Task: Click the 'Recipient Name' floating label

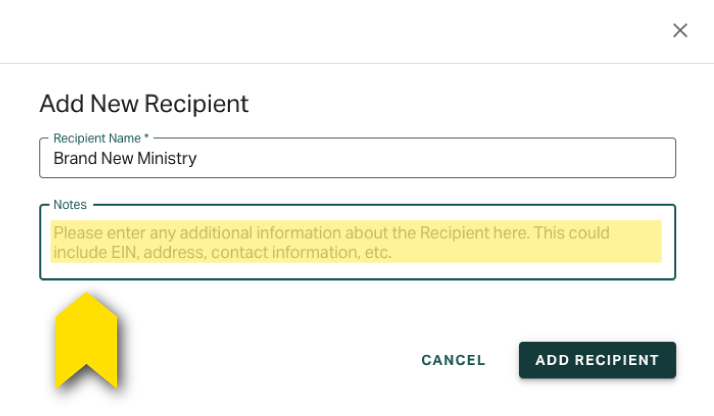Action: (97, 138)
